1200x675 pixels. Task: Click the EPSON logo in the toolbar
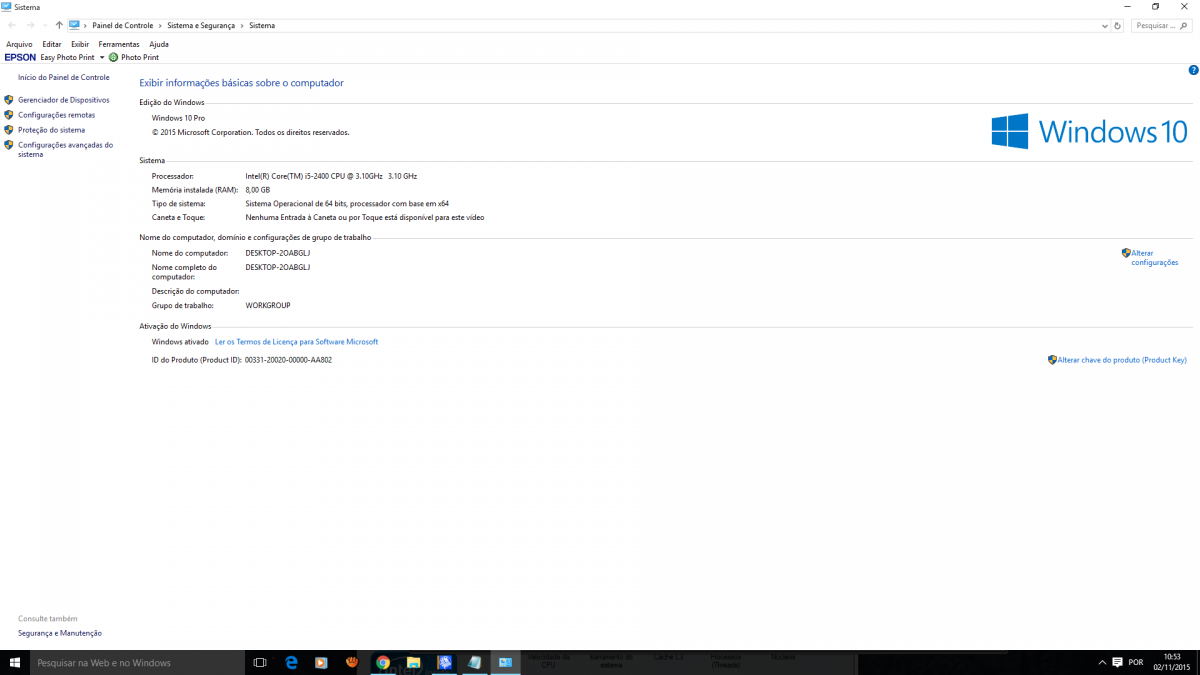(x=20, y=58)
